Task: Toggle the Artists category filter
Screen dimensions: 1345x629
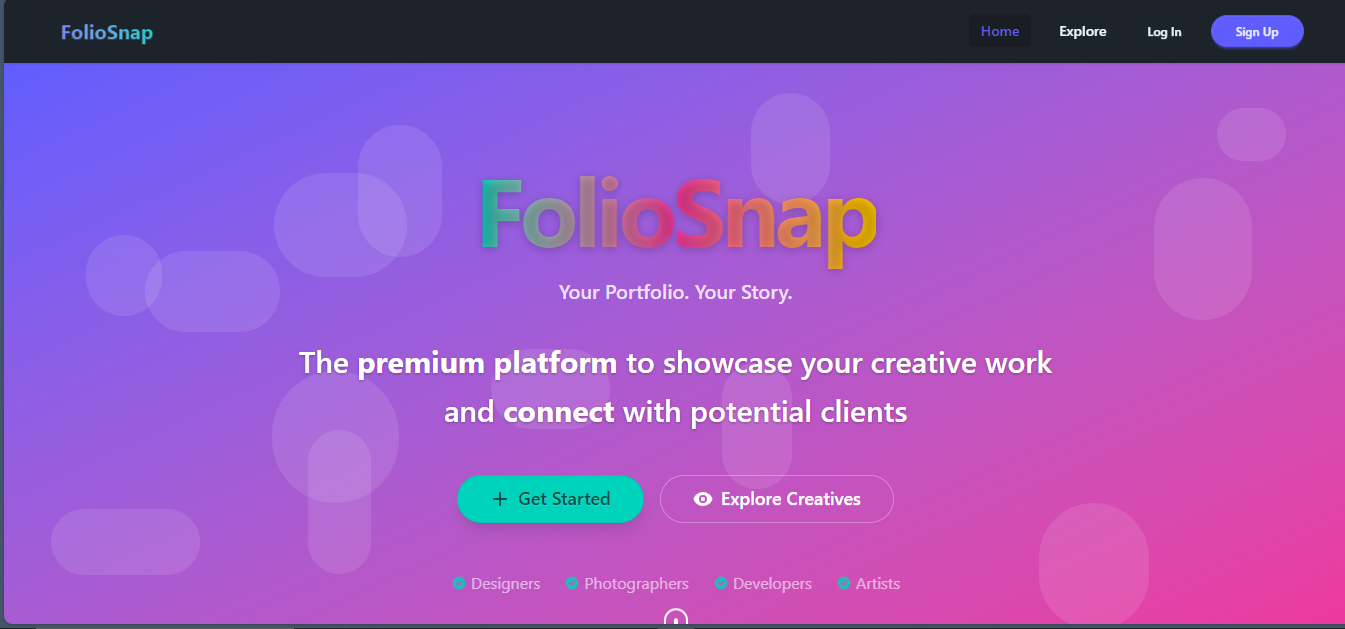Action: pos(876,583)
